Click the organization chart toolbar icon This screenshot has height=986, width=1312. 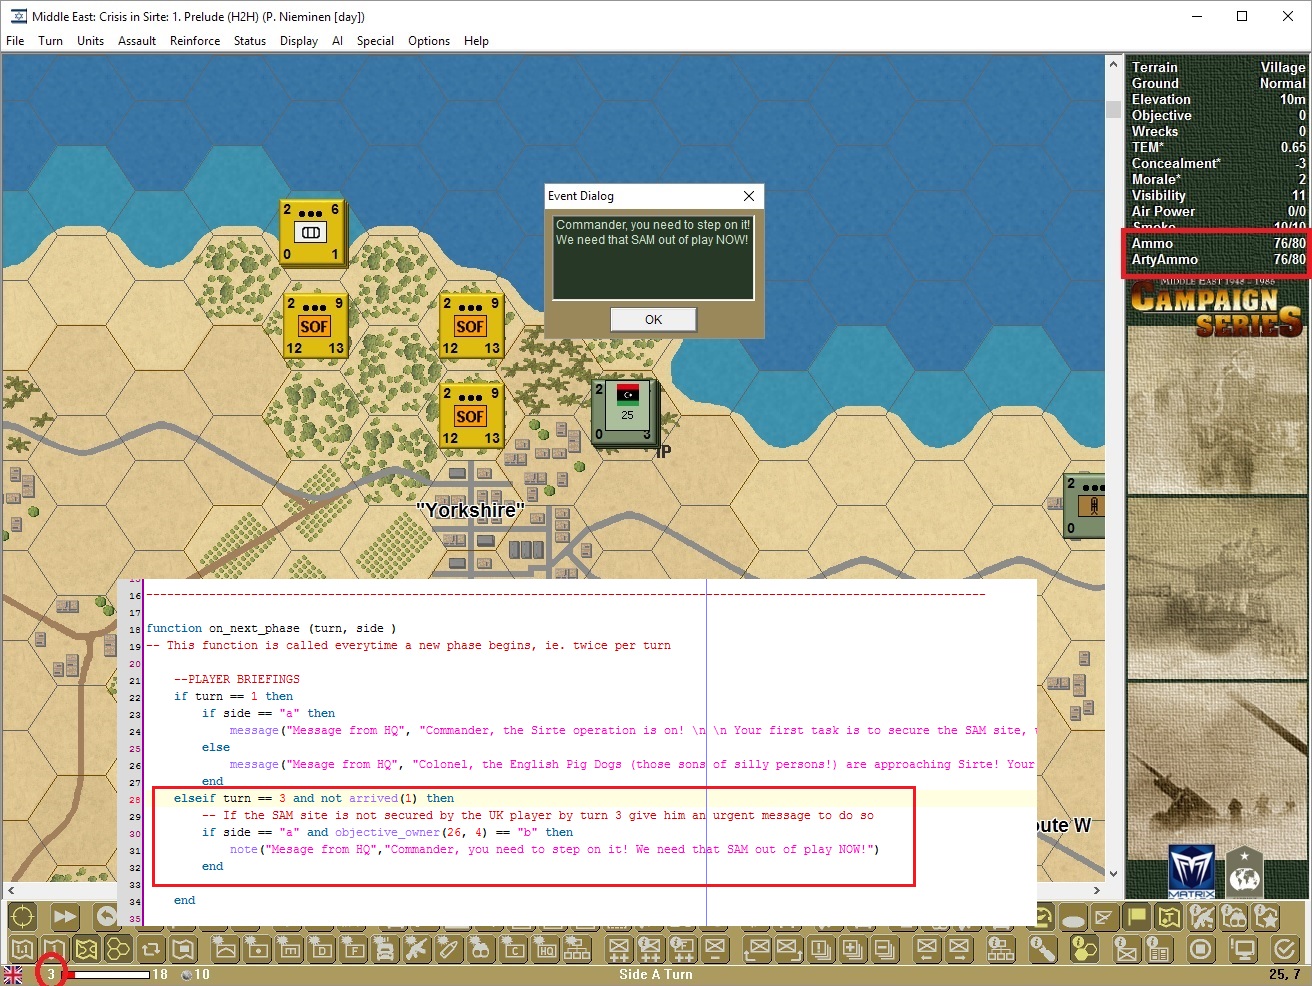click(x=578, y=948)
